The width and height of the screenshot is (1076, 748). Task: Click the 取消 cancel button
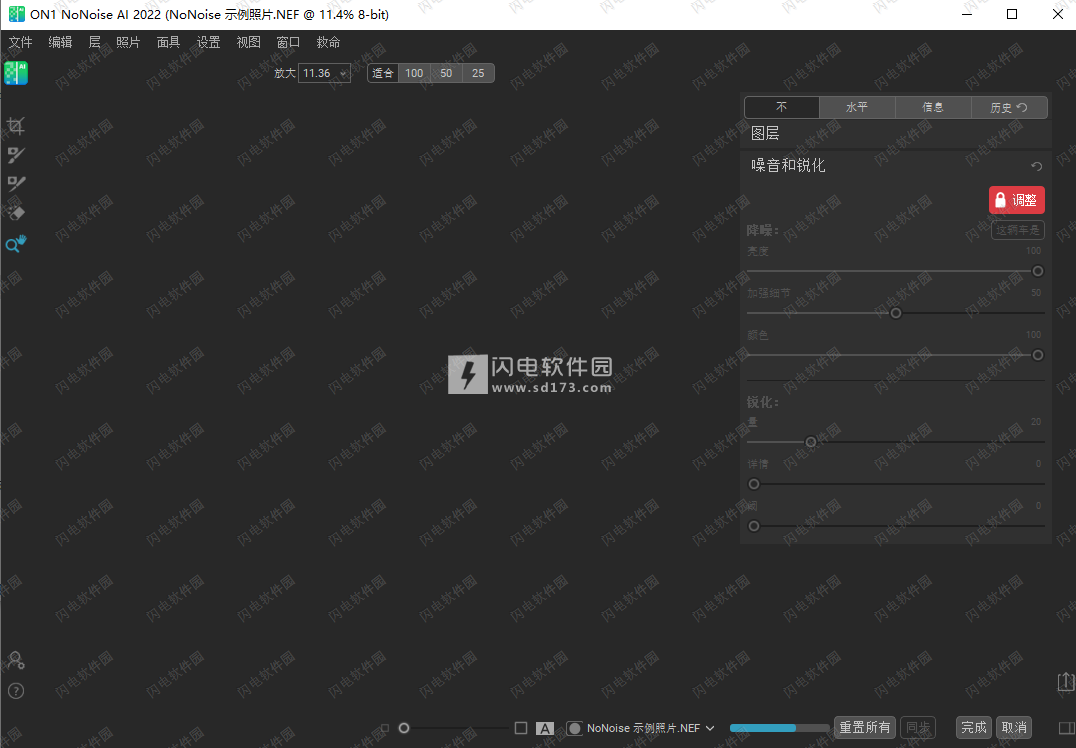1014,727
